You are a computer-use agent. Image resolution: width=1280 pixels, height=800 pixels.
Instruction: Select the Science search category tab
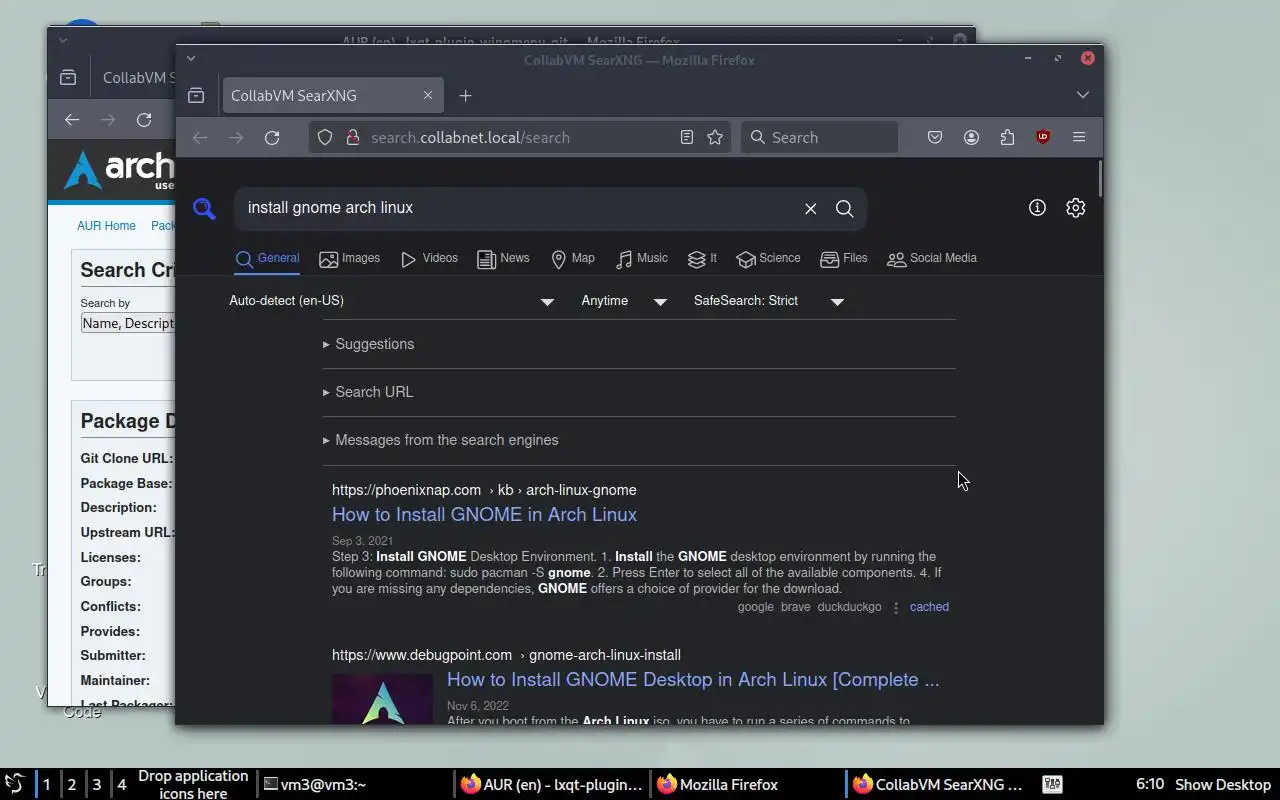tap(768, 258)
